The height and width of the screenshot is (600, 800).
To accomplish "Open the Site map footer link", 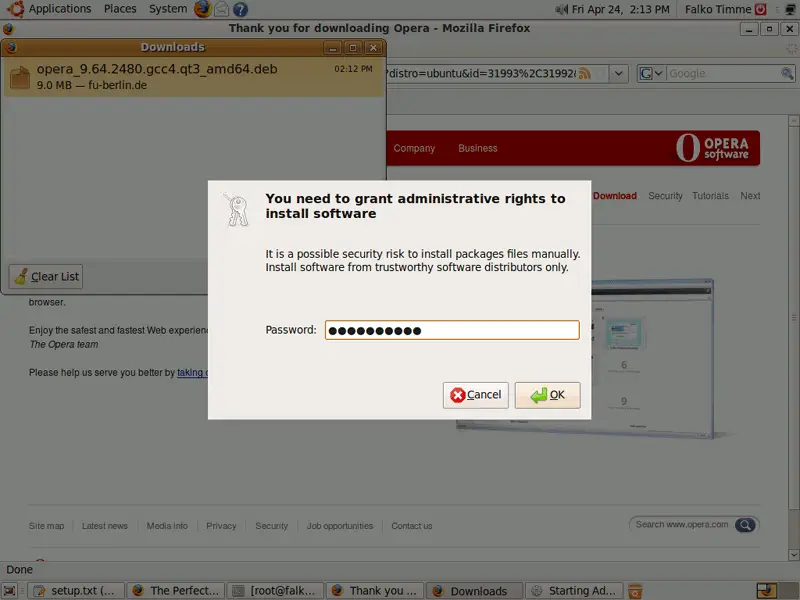I will pyautogui.click(x=46, y=526).
